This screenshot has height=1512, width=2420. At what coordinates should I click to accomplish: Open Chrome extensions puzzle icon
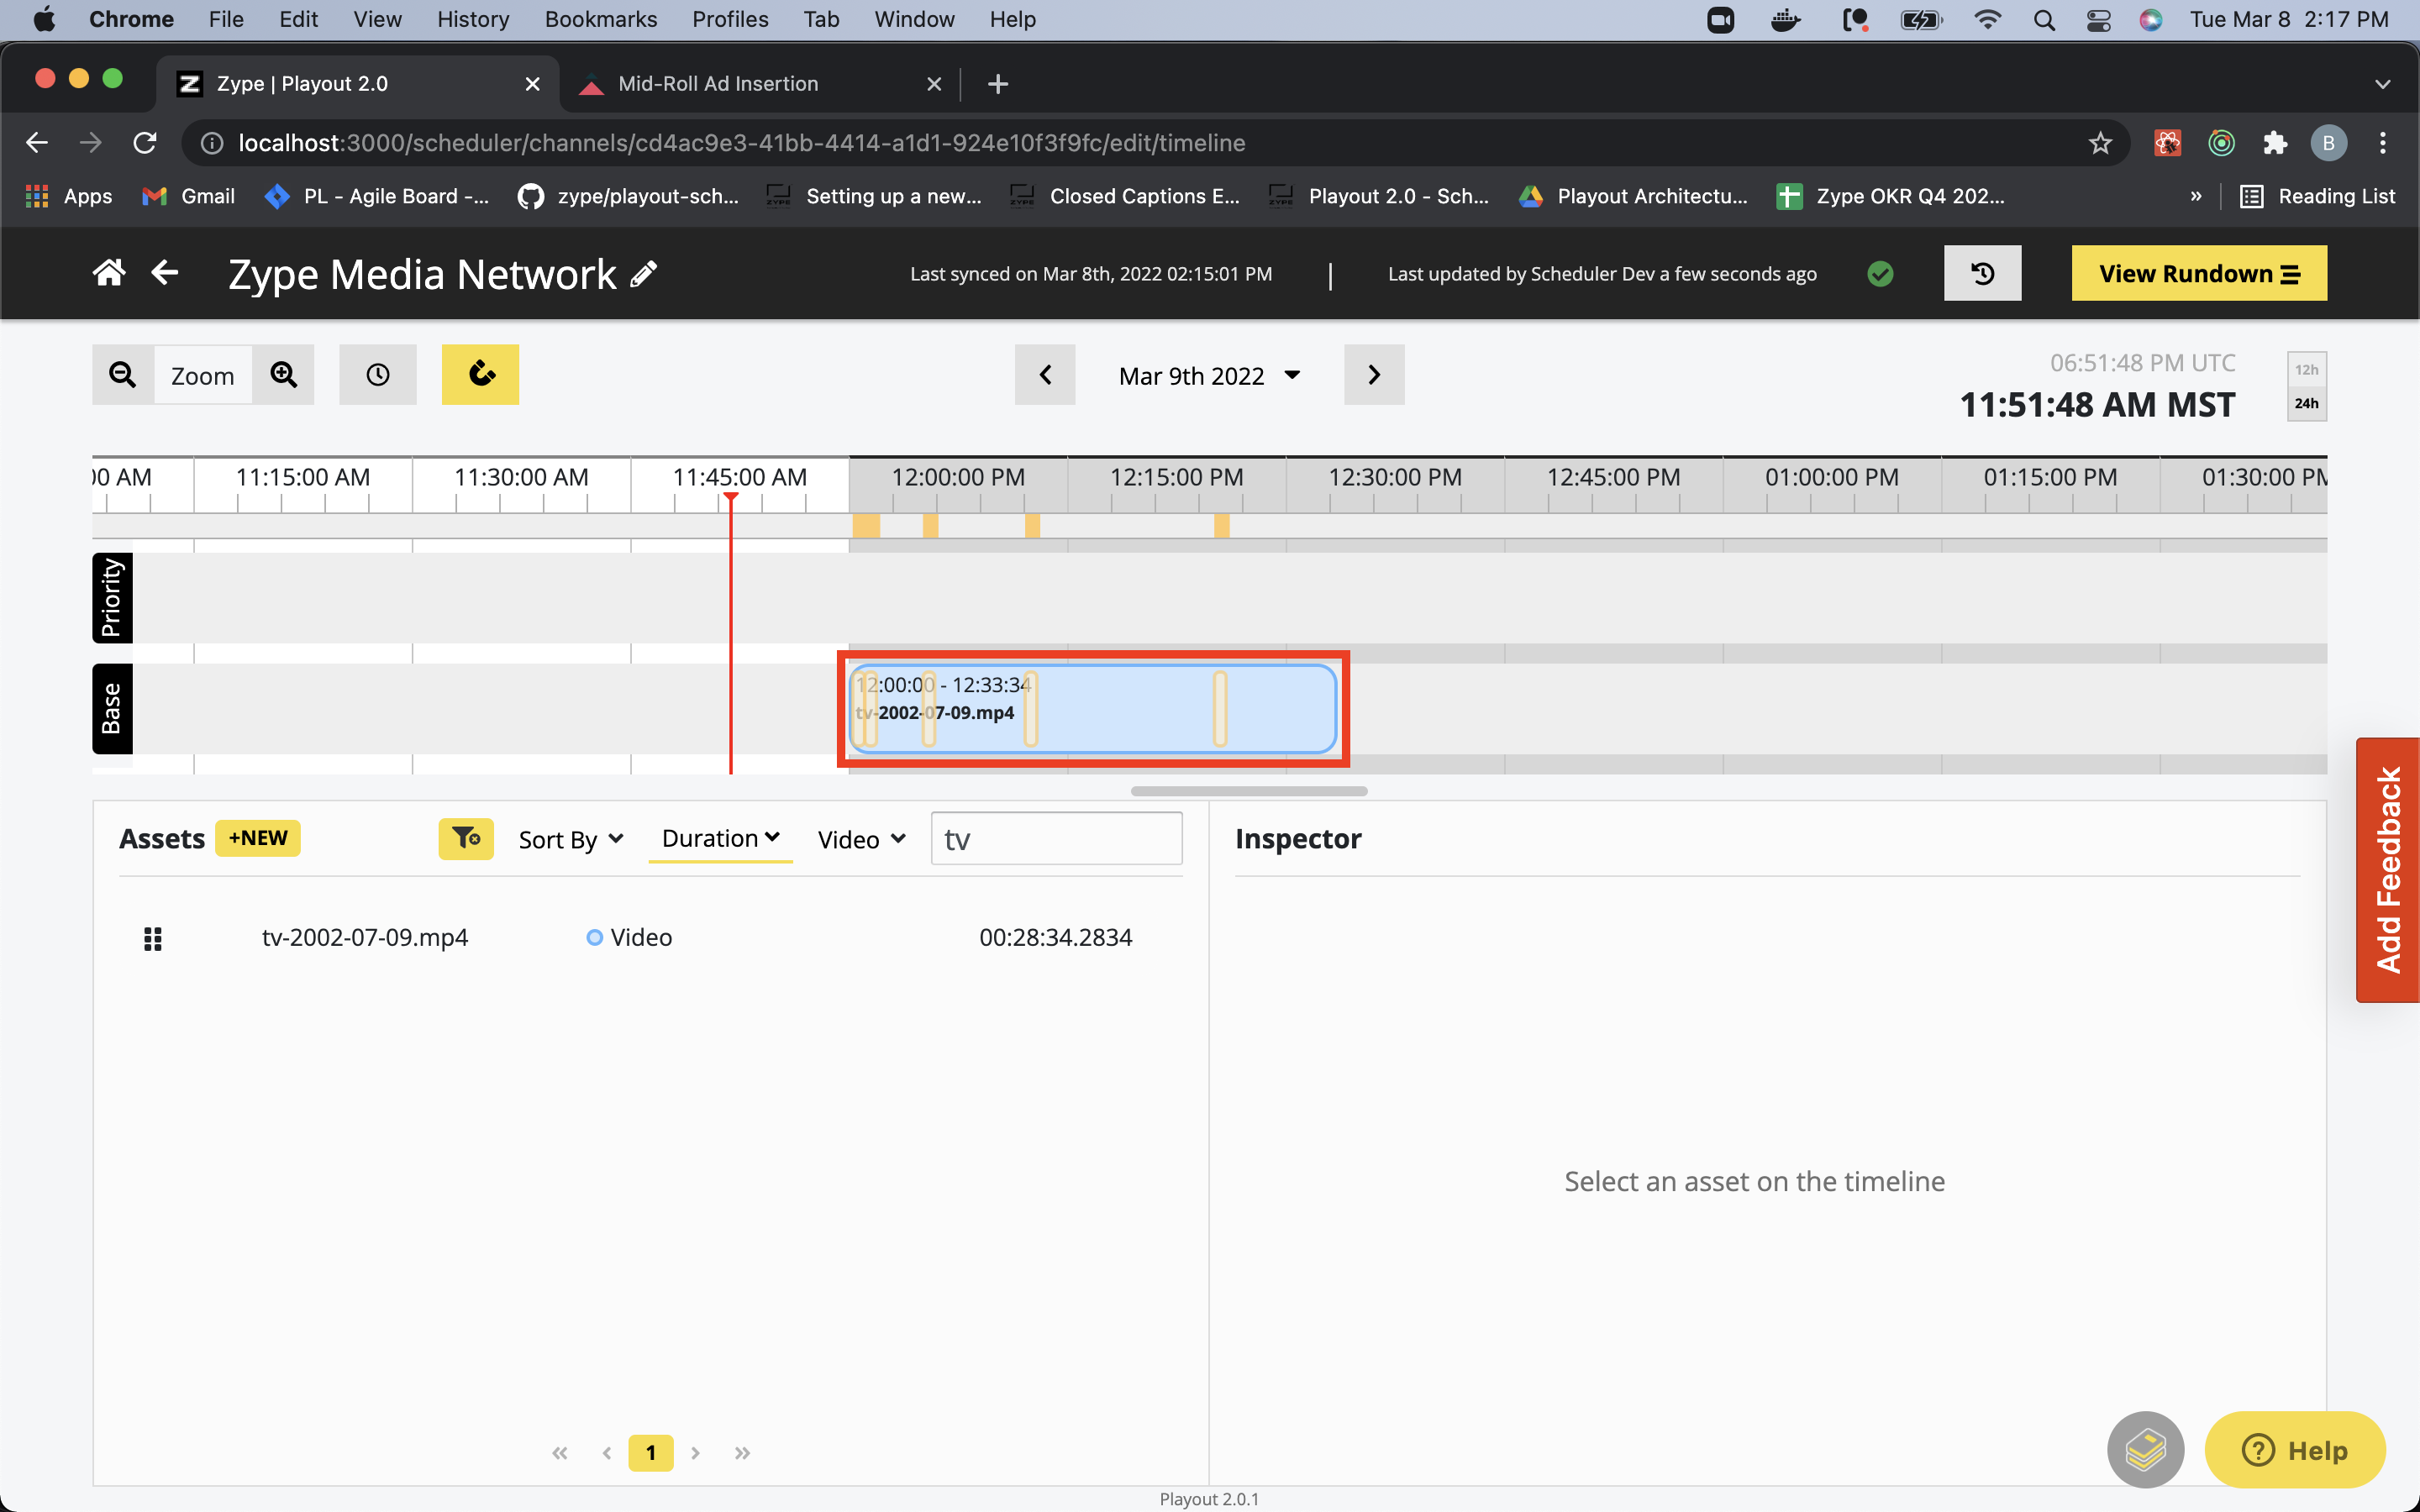tap(2275, 143)
